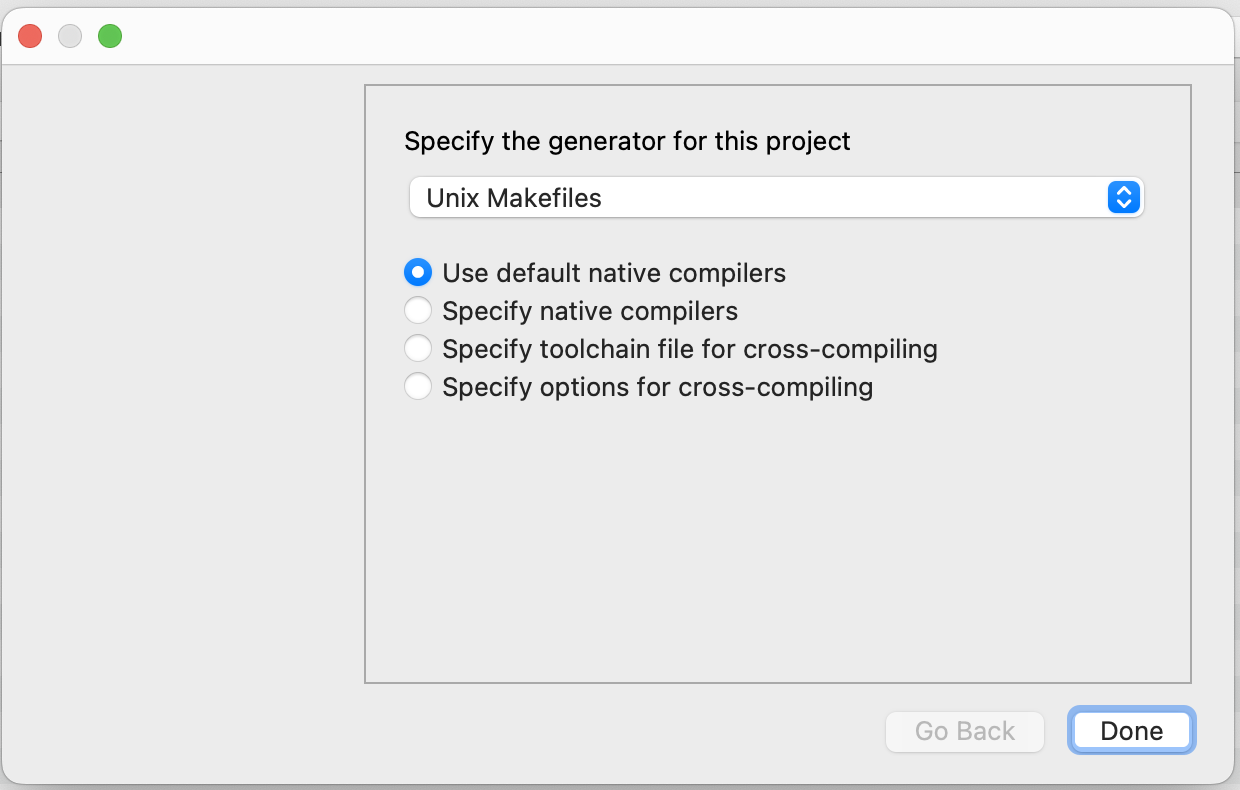1240x790 pixels.
Task: Zoom the window with the green button
Action: tap(110, 37)
